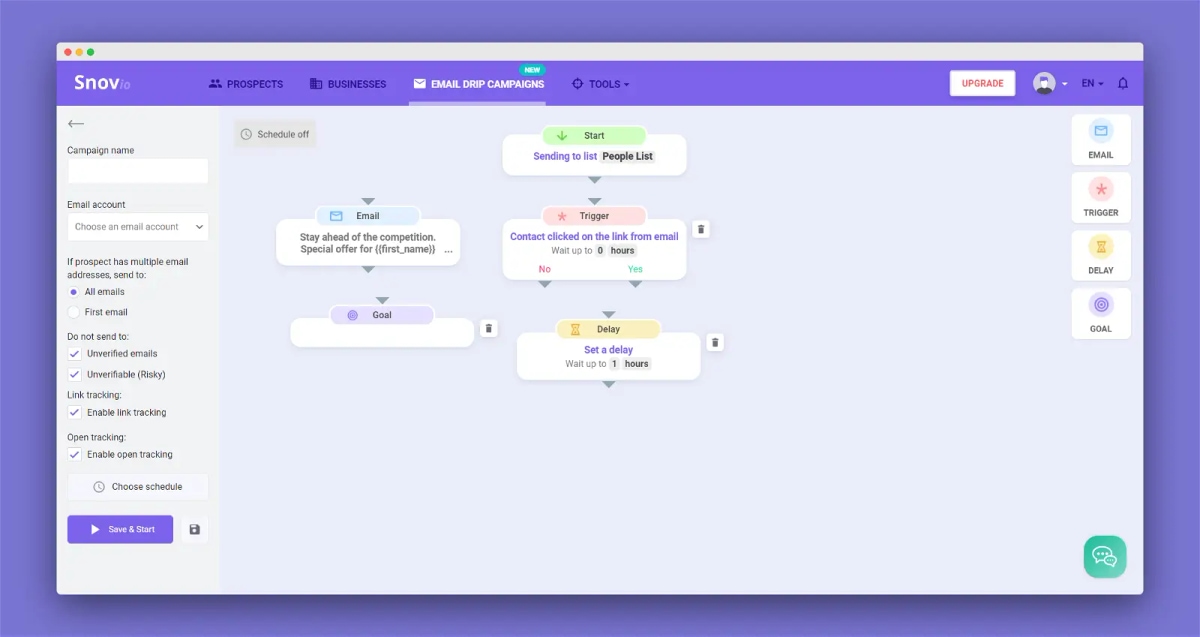Expand the Tools menu dropdown

pyautogui.click(x=600, y=84)
